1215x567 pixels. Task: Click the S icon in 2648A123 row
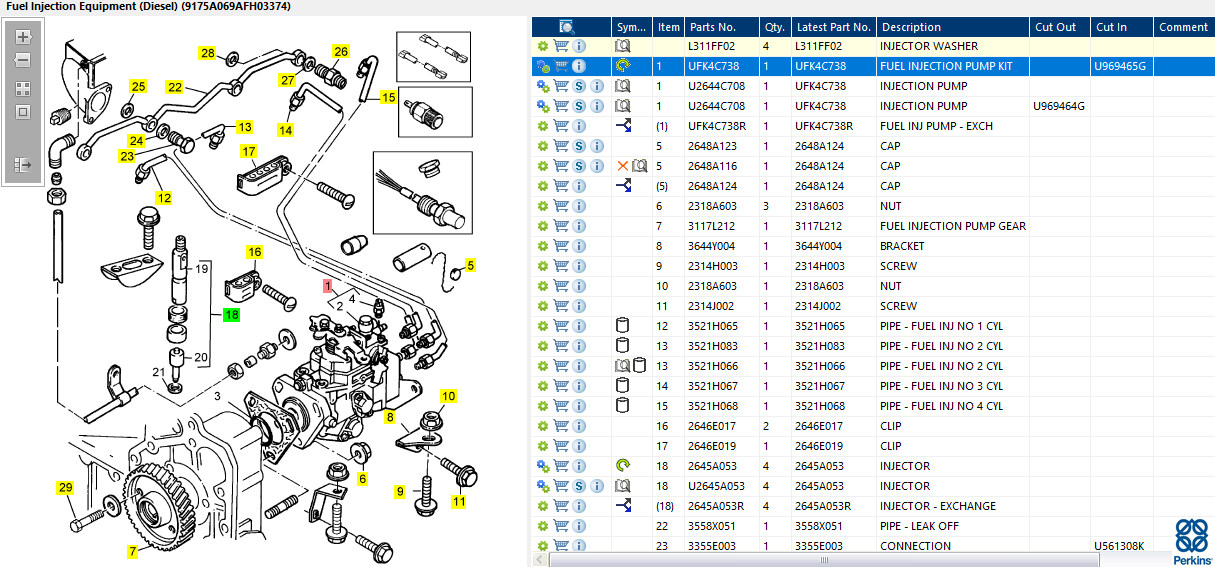pyautogui.click(x=579, y=146)
